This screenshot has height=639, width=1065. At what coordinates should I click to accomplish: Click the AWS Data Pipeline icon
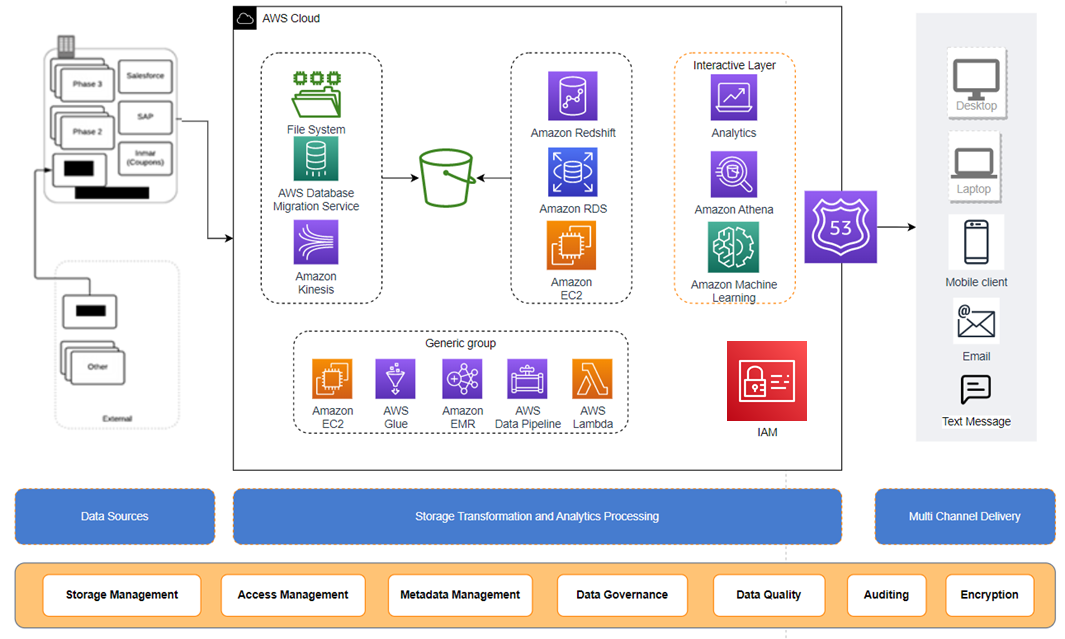tap(527, 380)
